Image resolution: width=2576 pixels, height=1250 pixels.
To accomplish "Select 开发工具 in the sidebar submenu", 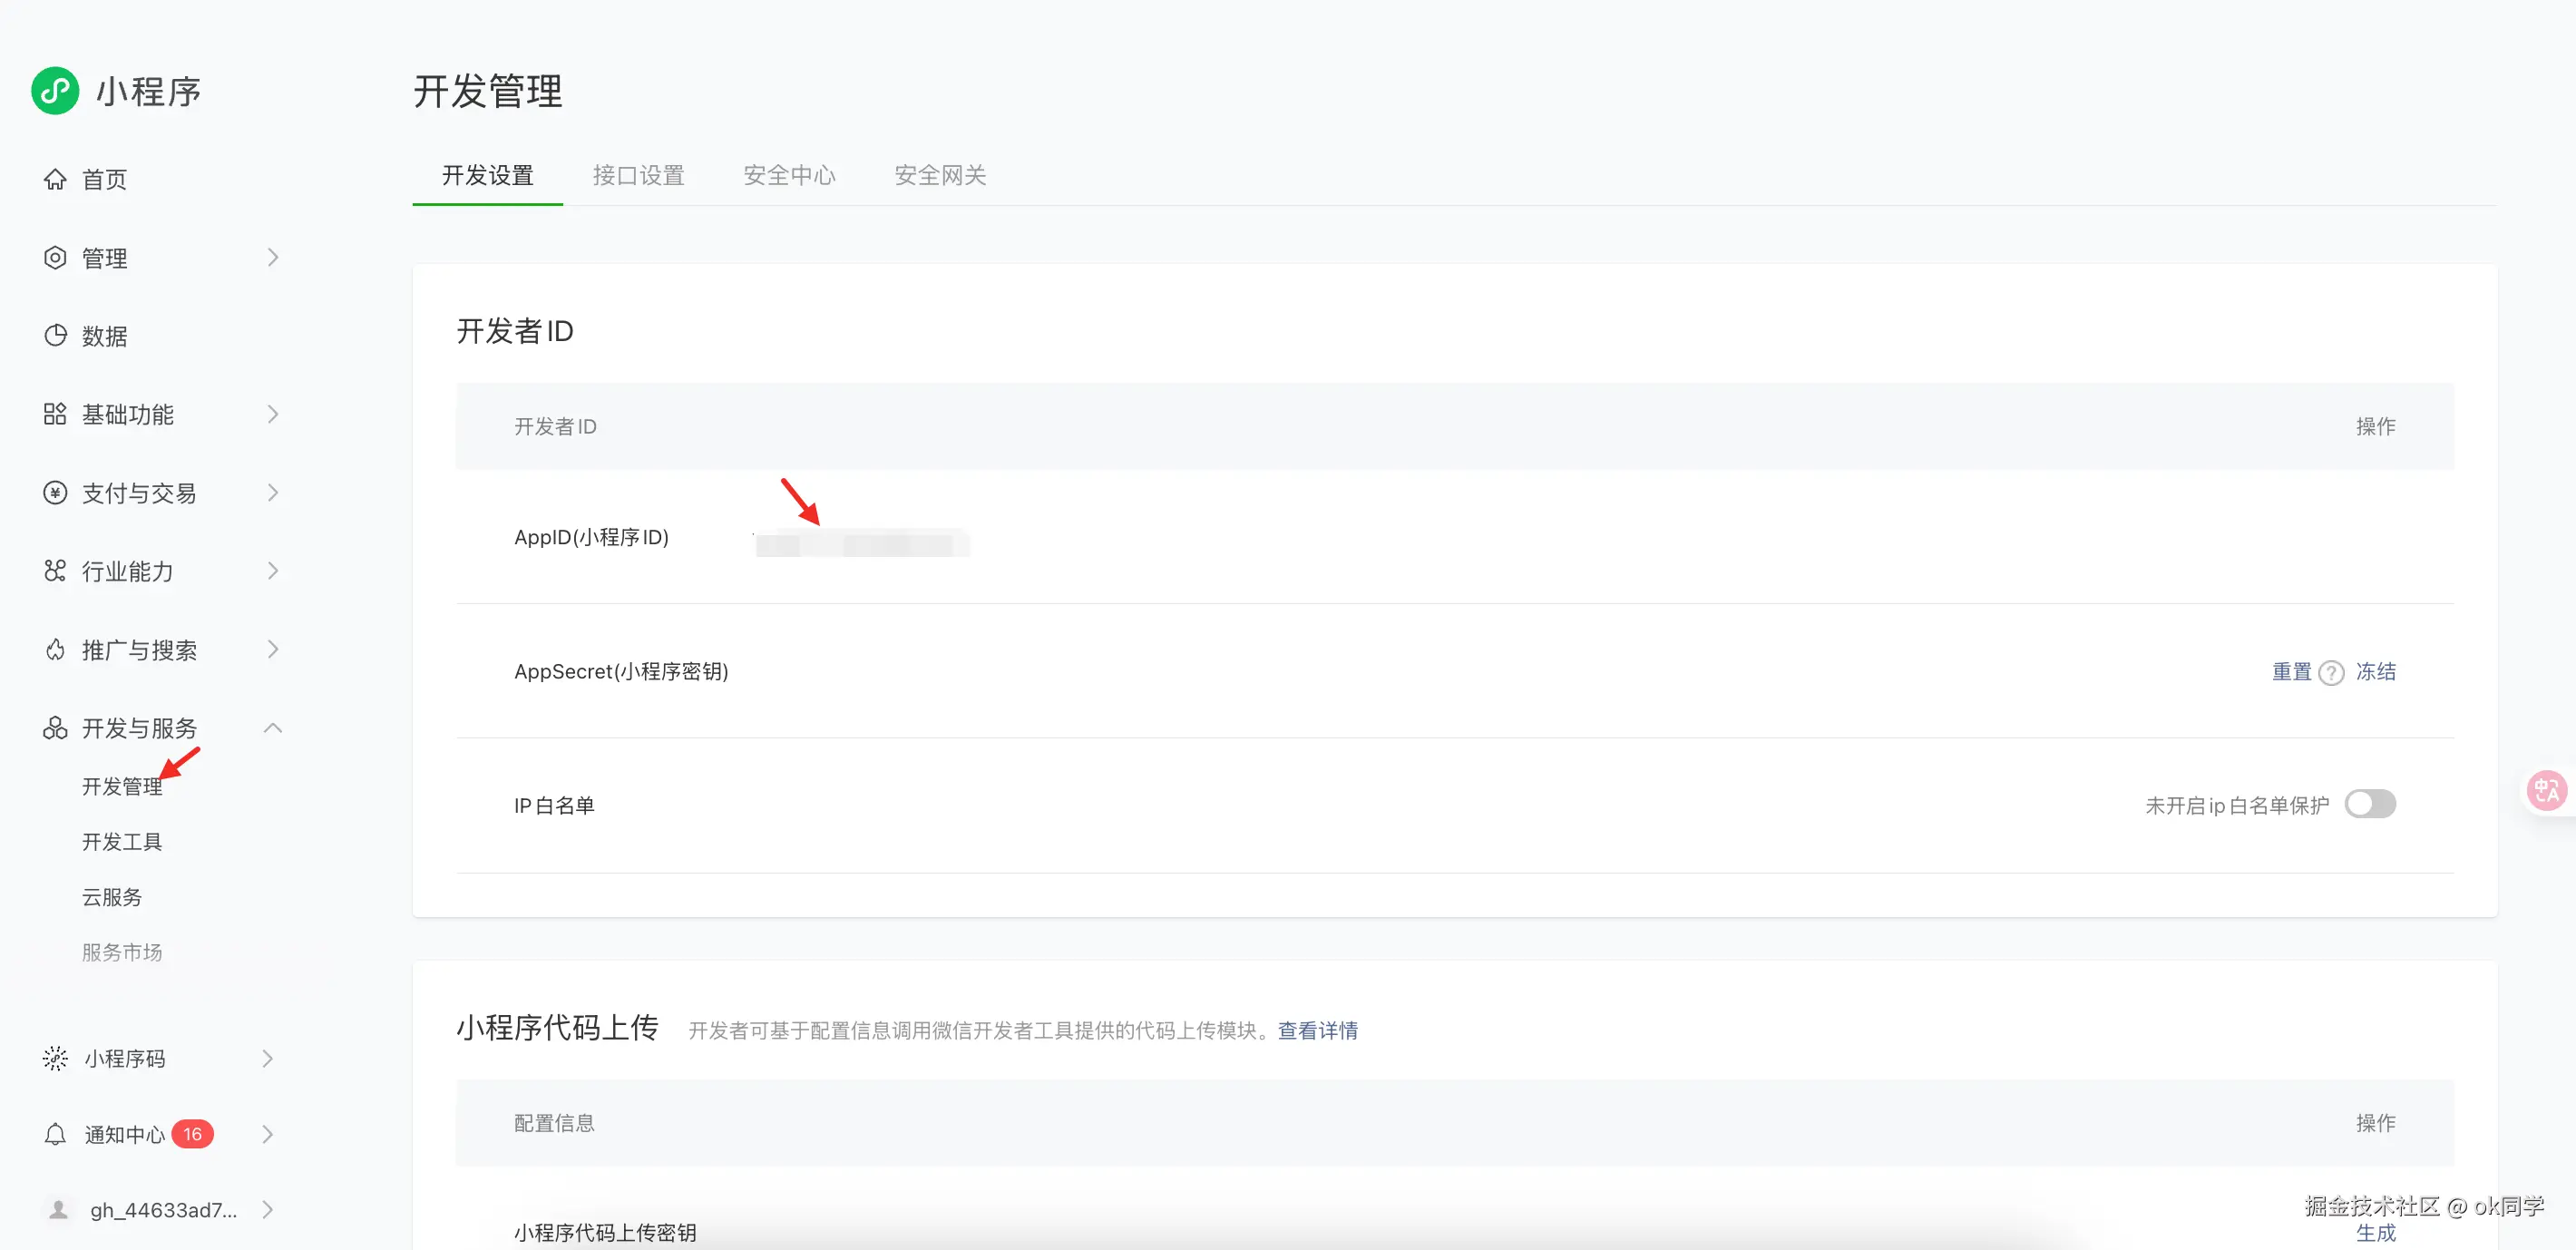I will 122,842.
